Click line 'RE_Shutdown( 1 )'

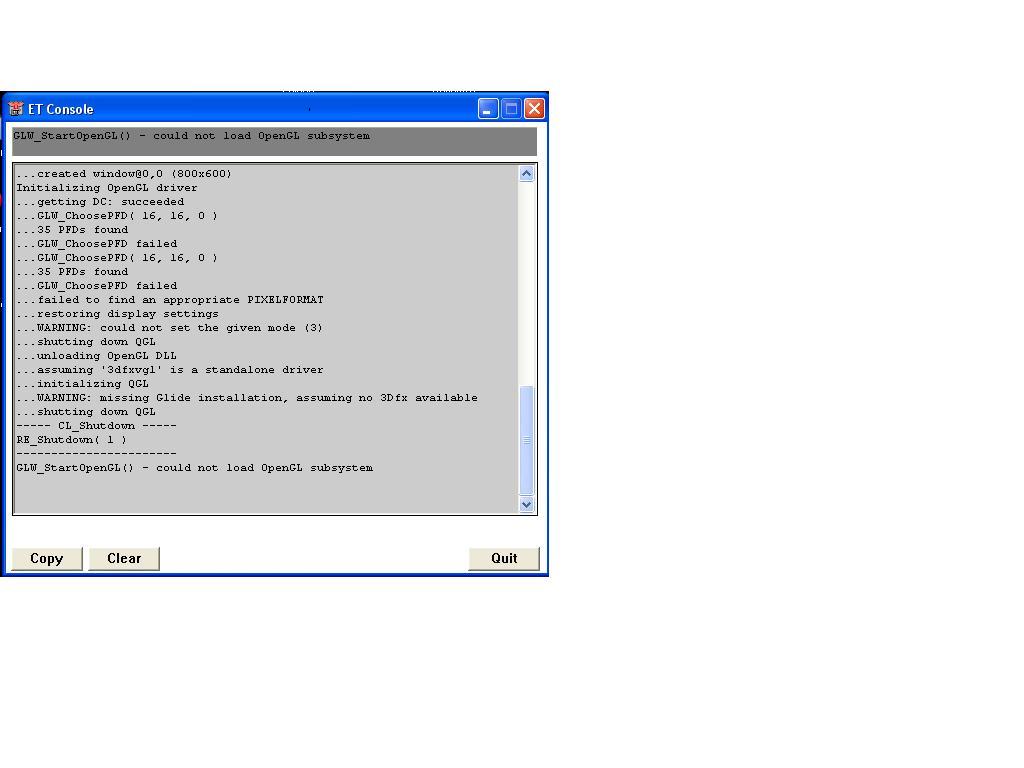pos(71,440)
